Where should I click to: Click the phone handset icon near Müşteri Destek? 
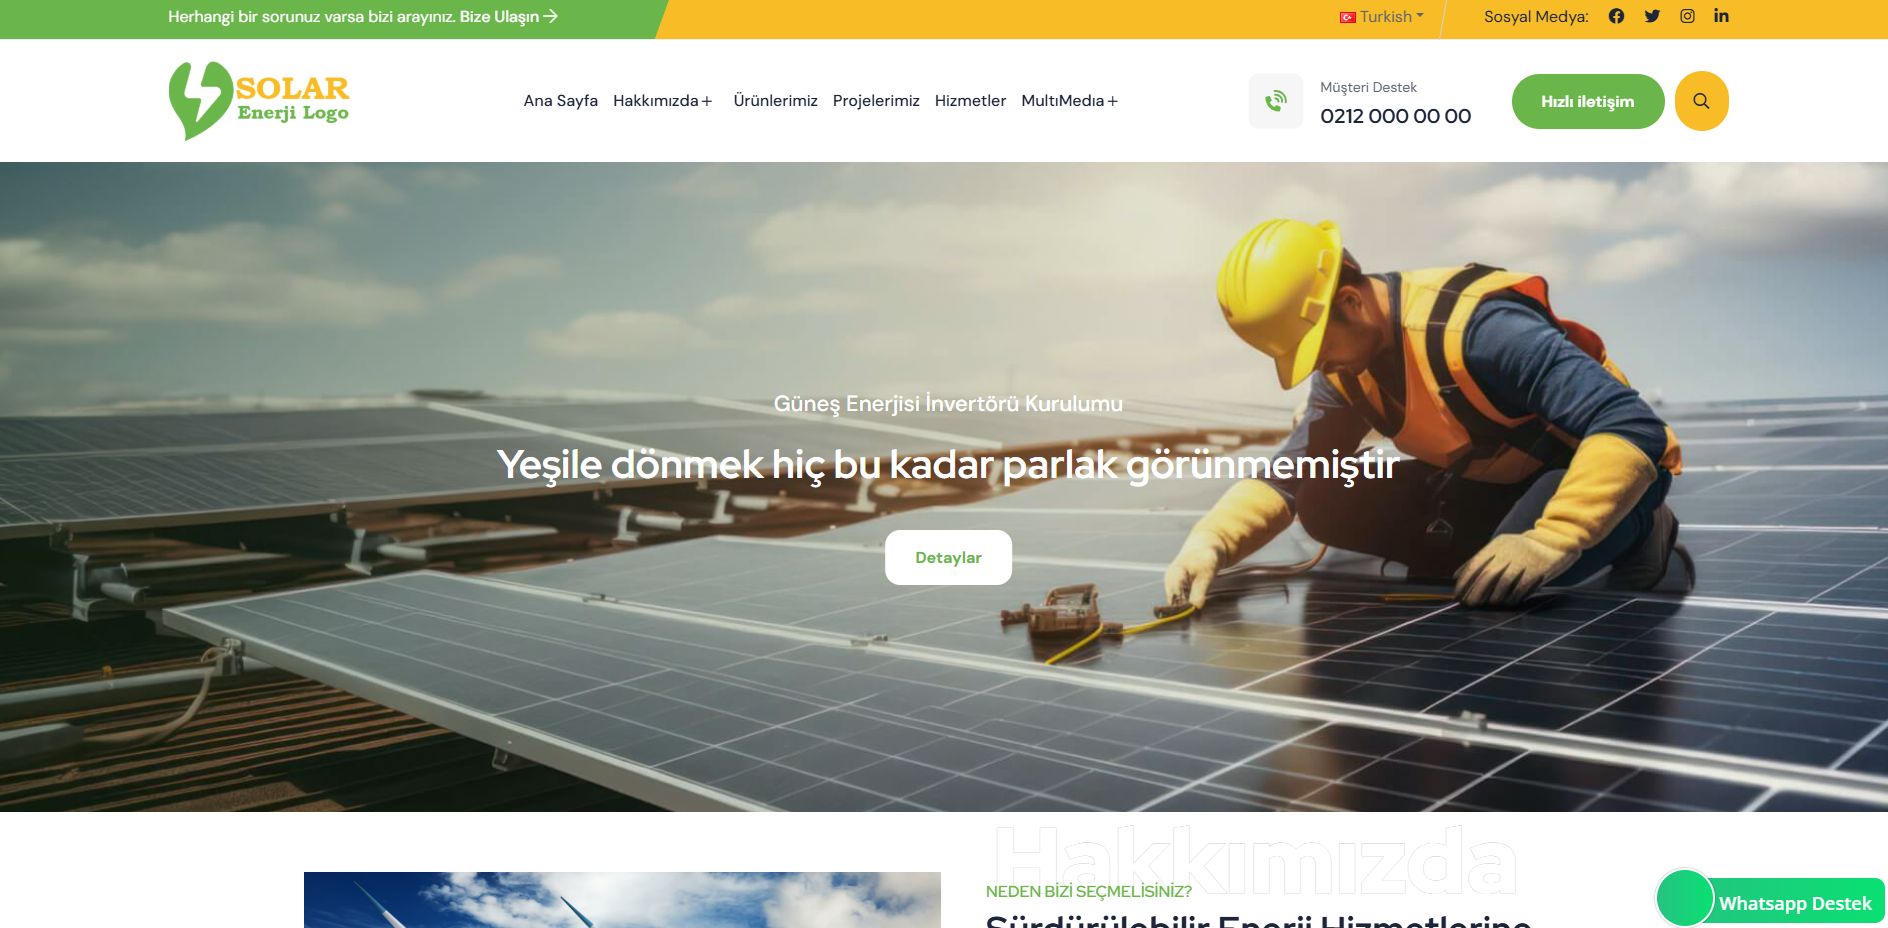pyautogui.click(x=1276, y=100)
